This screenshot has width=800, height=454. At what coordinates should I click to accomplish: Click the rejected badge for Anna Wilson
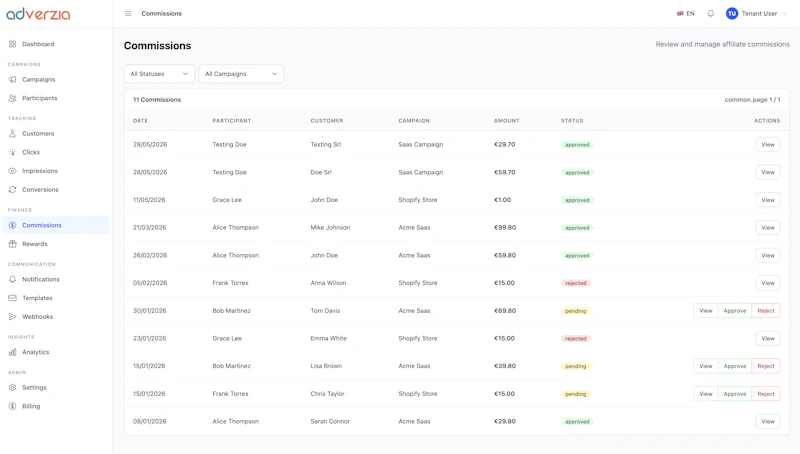click(x=576, y=283)
